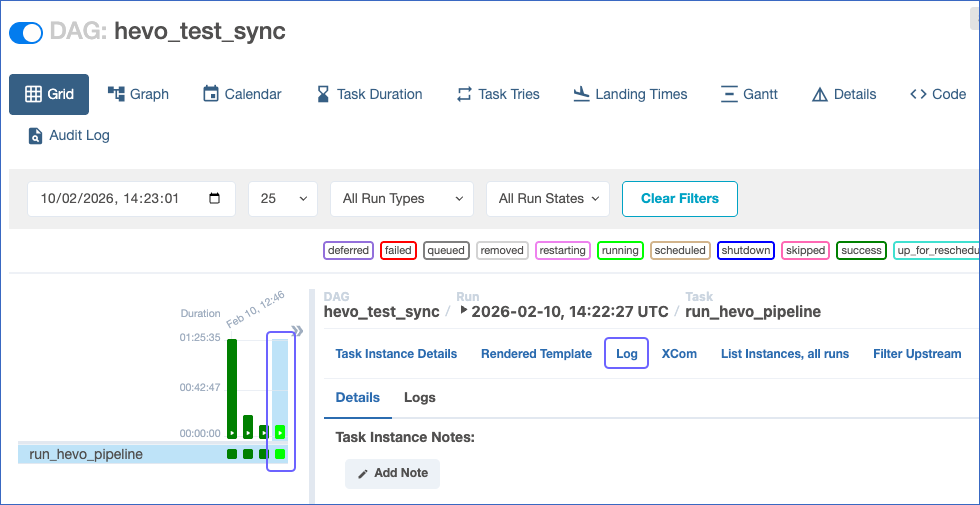Screen dimensions: 980x505
Task: Click the removed status legend badge
Action: pos(502,251)
